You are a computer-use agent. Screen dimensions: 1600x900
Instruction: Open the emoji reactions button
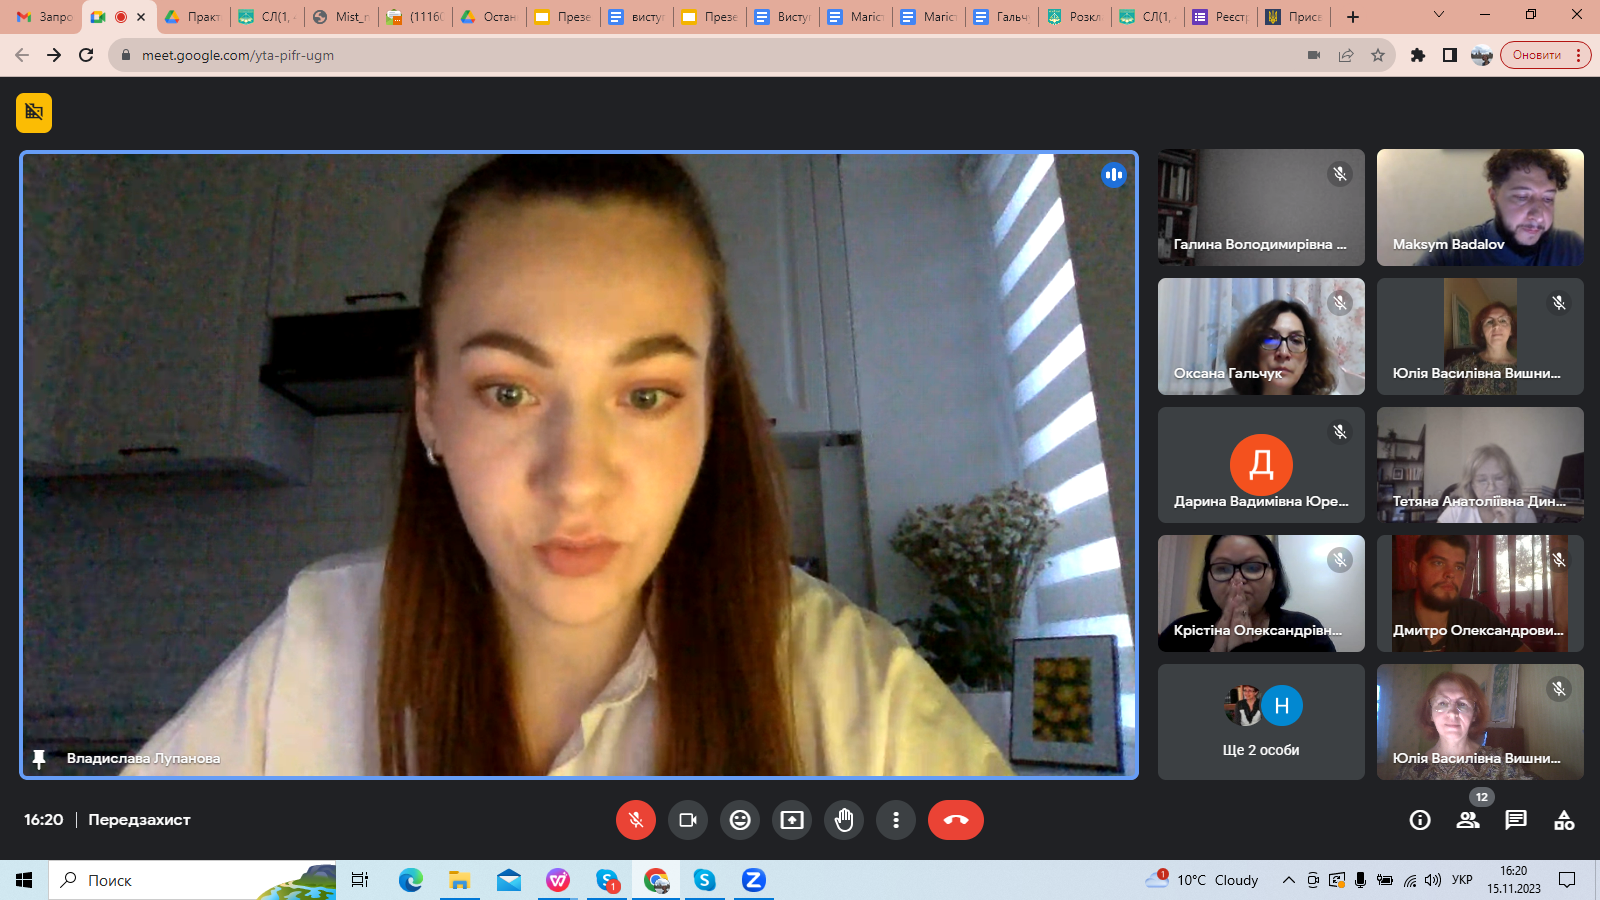point(740,820)
